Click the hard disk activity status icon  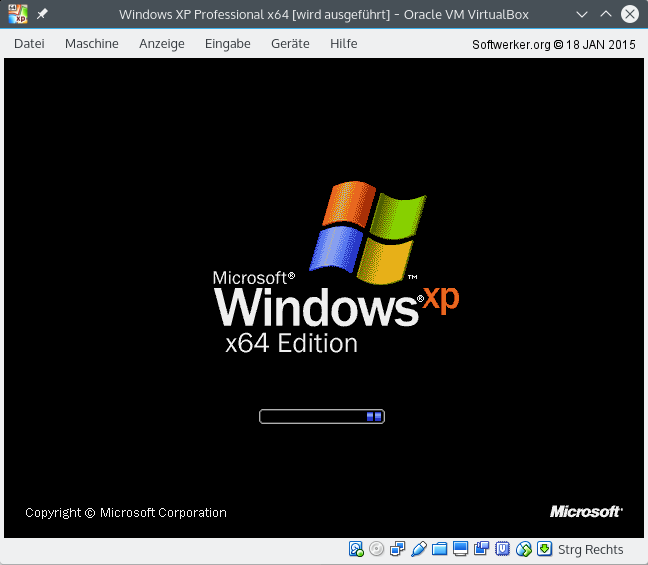pos(356,549)
